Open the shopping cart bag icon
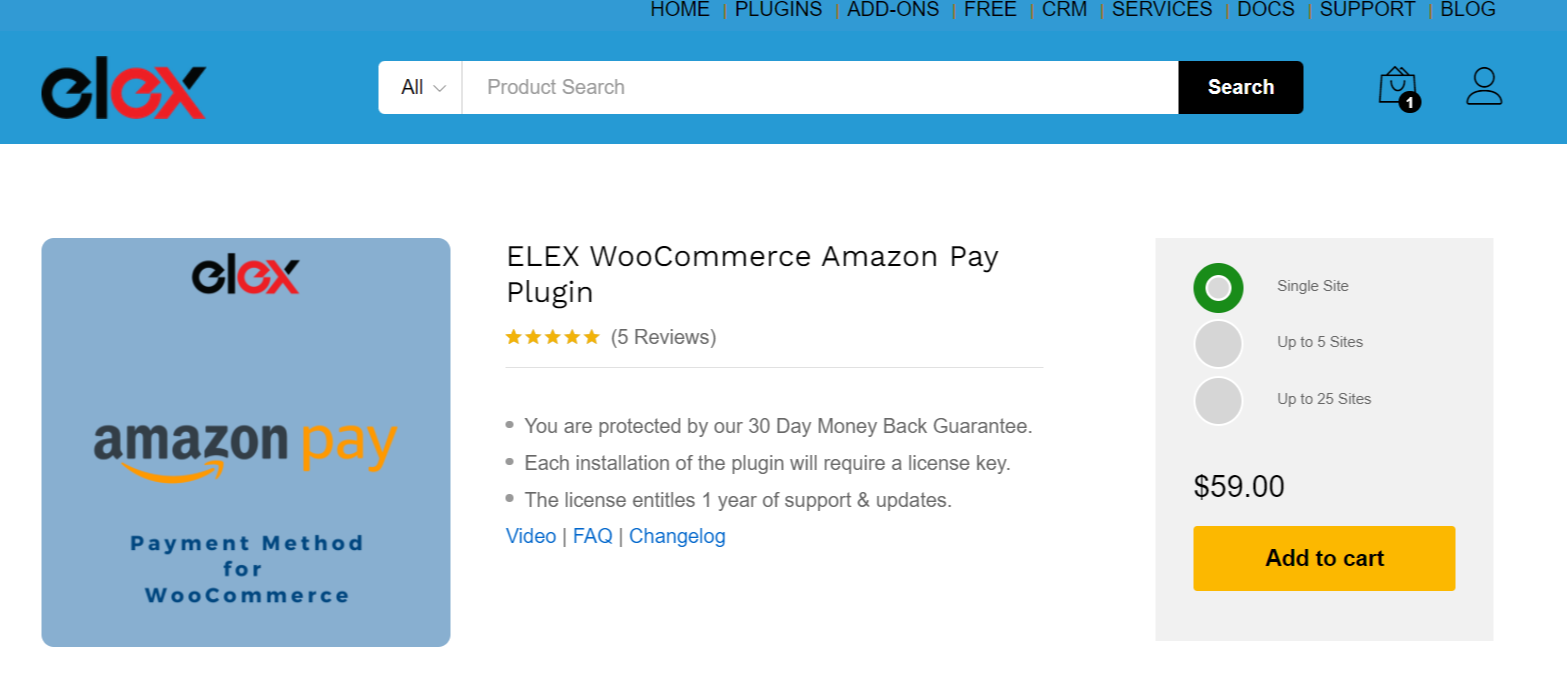 (1397, 86)
